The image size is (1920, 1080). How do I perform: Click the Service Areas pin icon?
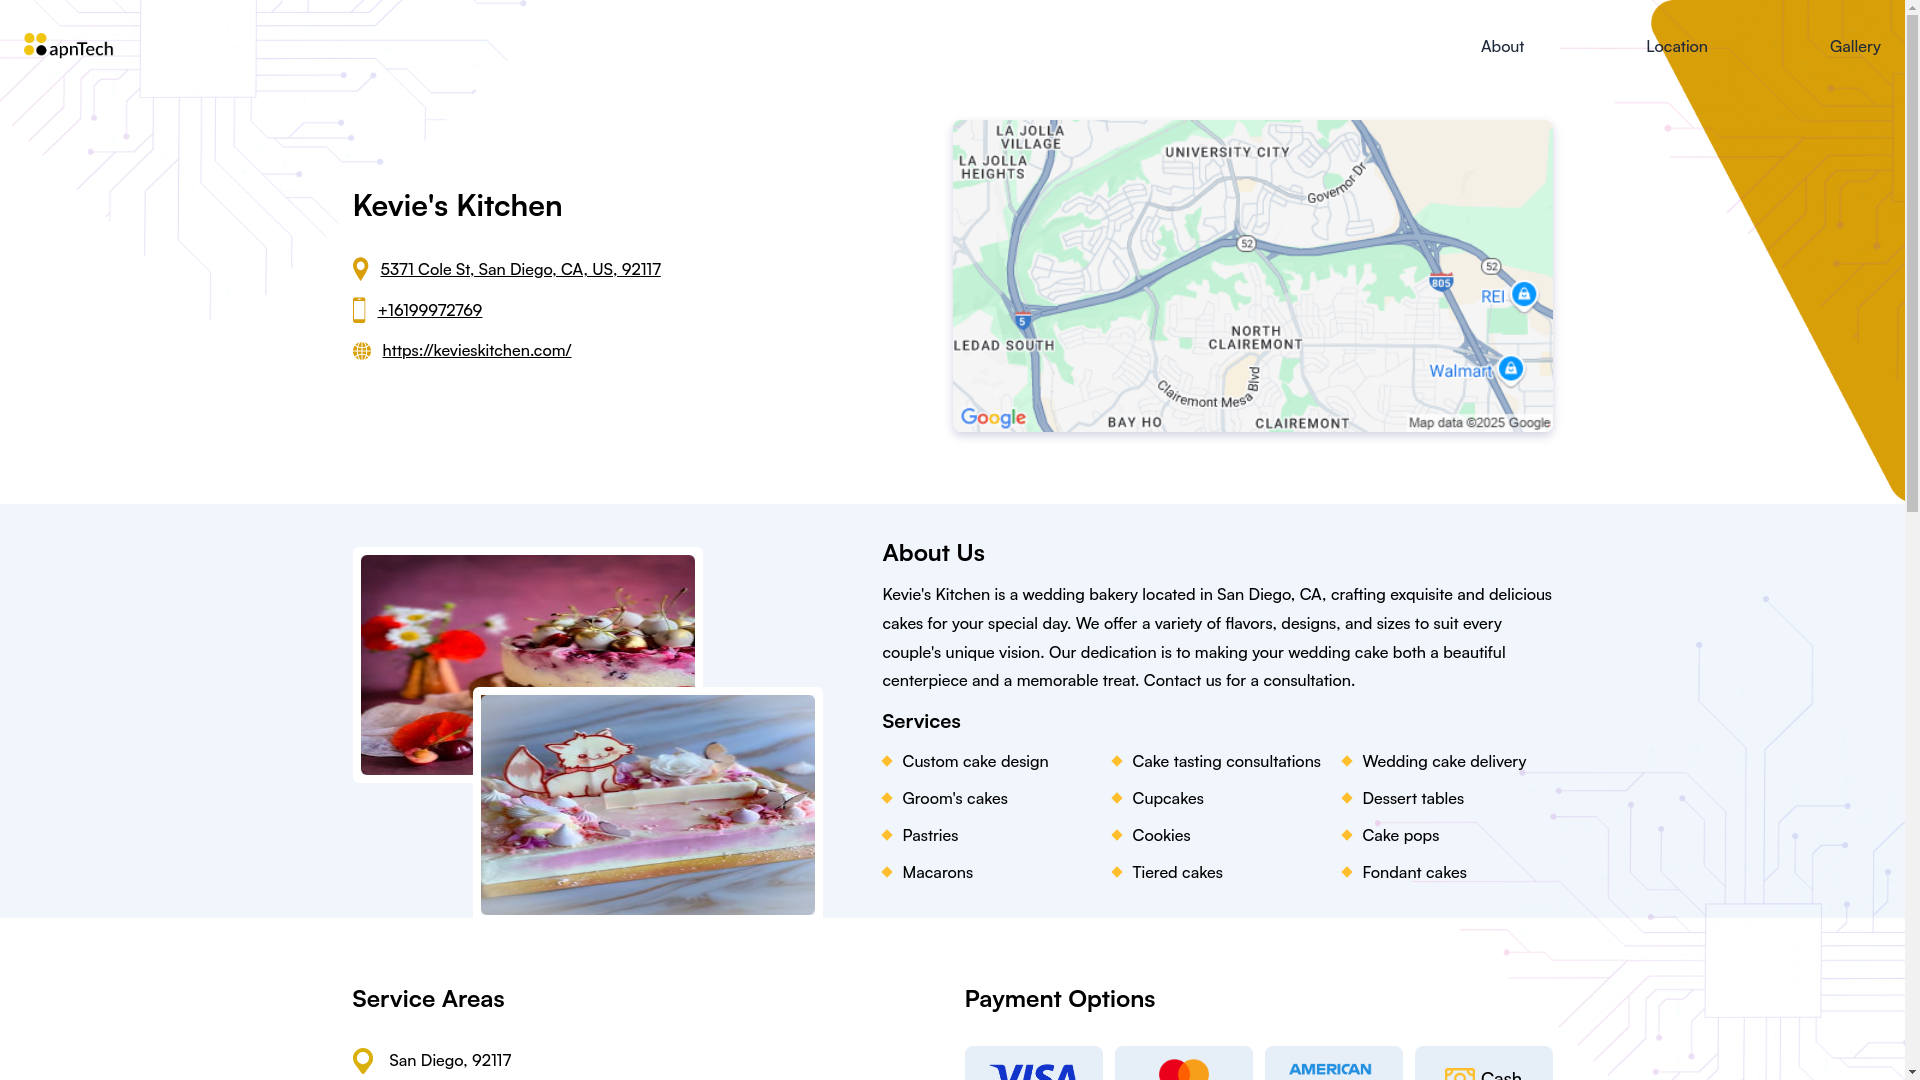[x=363, y=1061]
